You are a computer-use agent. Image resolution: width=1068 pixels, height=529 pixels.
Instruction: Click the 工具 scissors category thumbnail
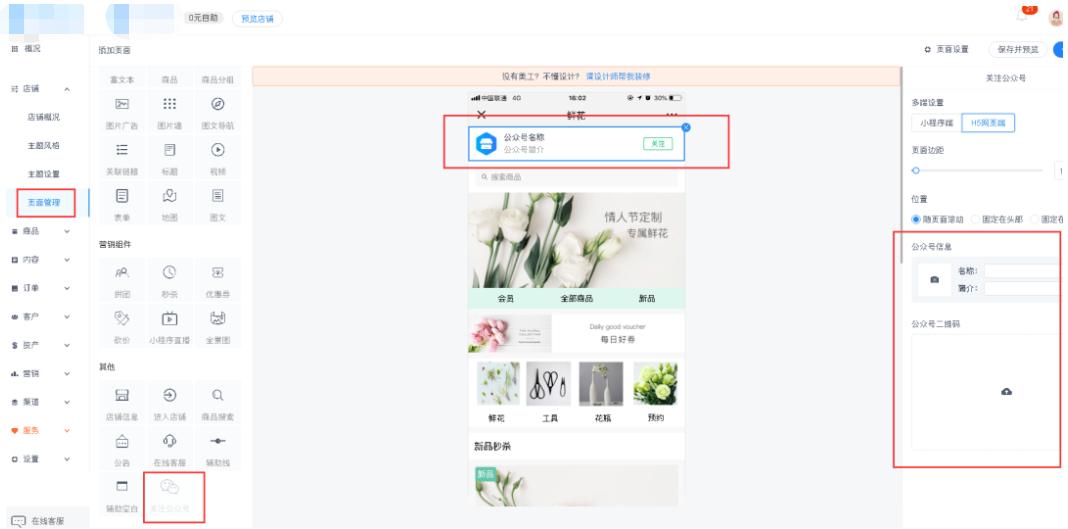[549, 384]
